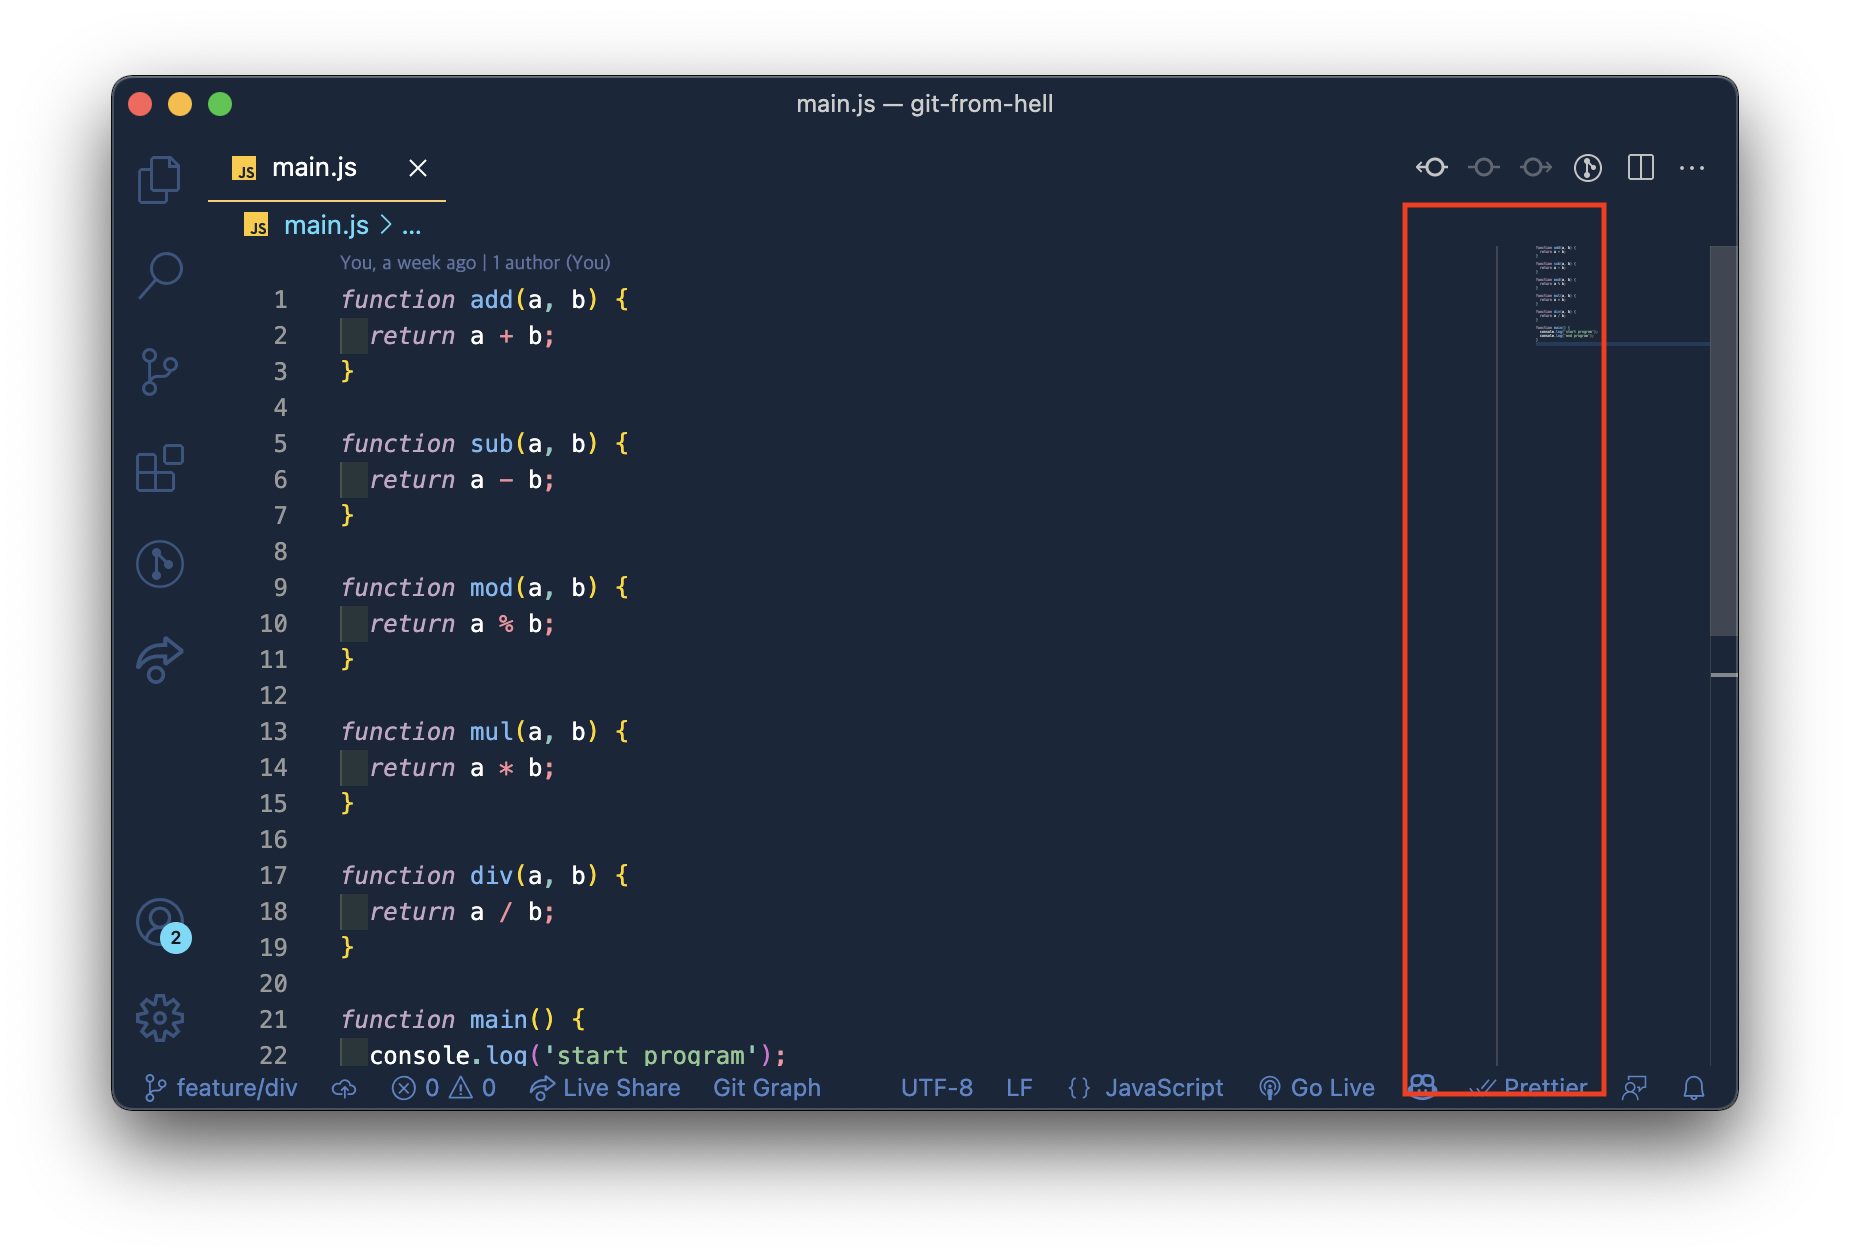Open the Manage settings gear
The width and height of the screenshot is (1850, 1258).
(x=159, y=1018)
